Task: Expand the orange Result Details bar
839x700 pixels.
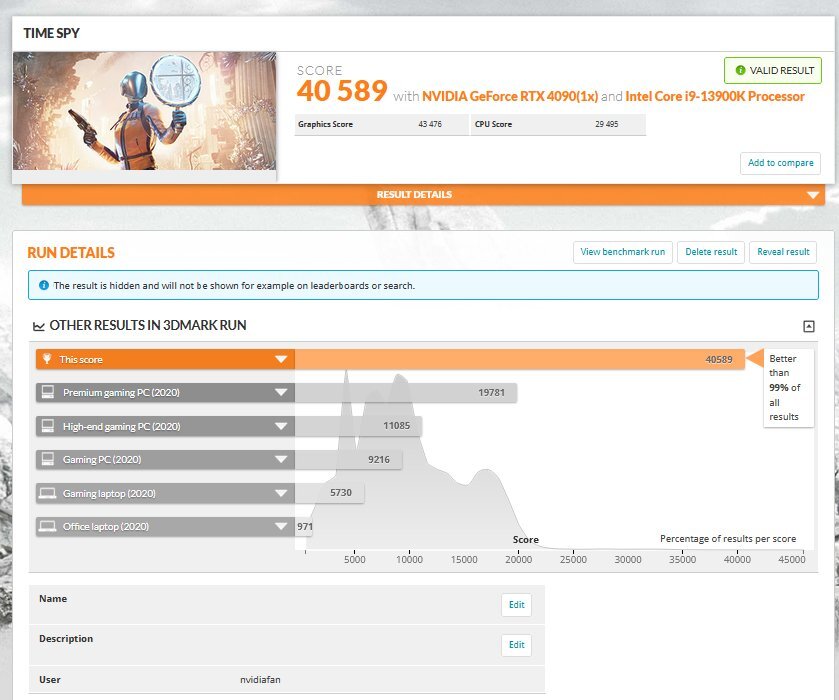Action: pyautogui.click(x=423, y=195)
